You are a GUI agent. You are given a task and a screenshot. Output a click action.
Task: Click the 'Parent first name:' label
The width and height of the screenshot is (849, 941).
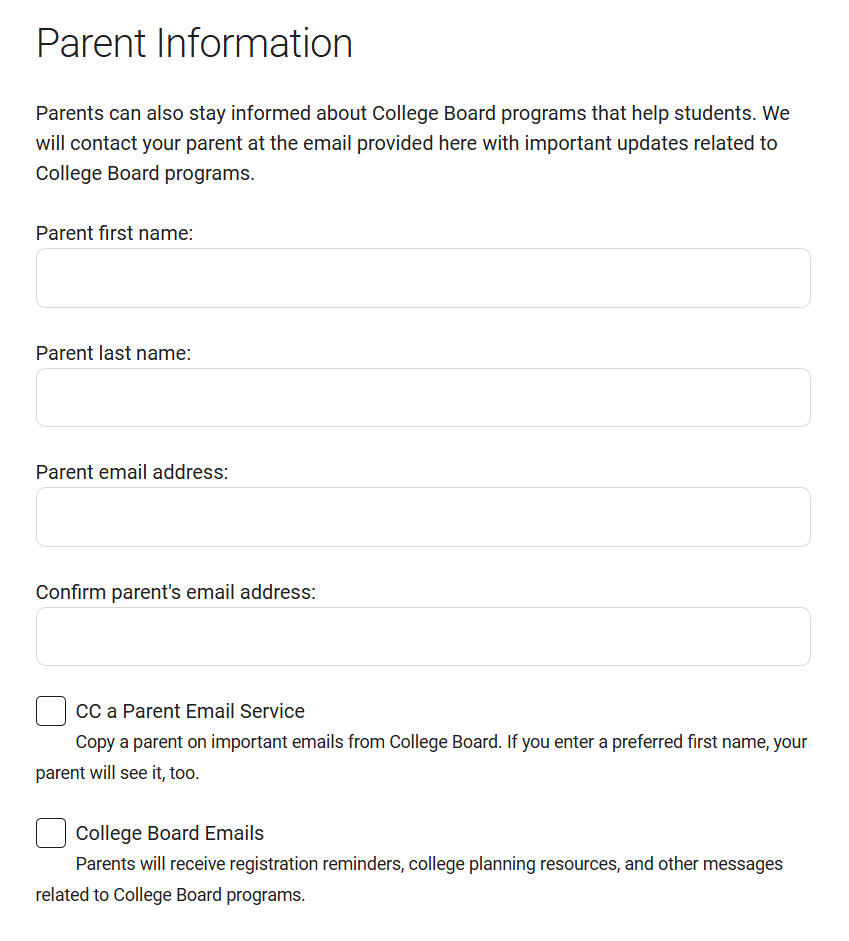(114, 233)
